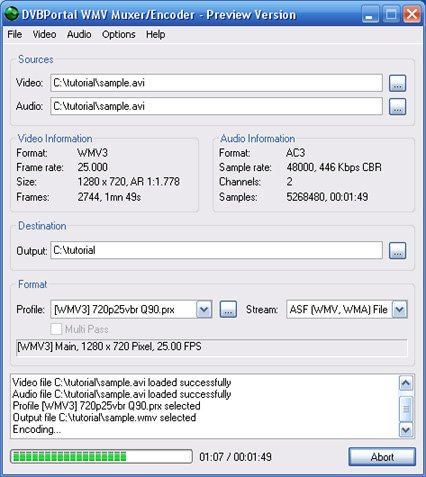Viewport: 426px width, 477px height.
Task: Open the Video menu
Action: (44, 34)
